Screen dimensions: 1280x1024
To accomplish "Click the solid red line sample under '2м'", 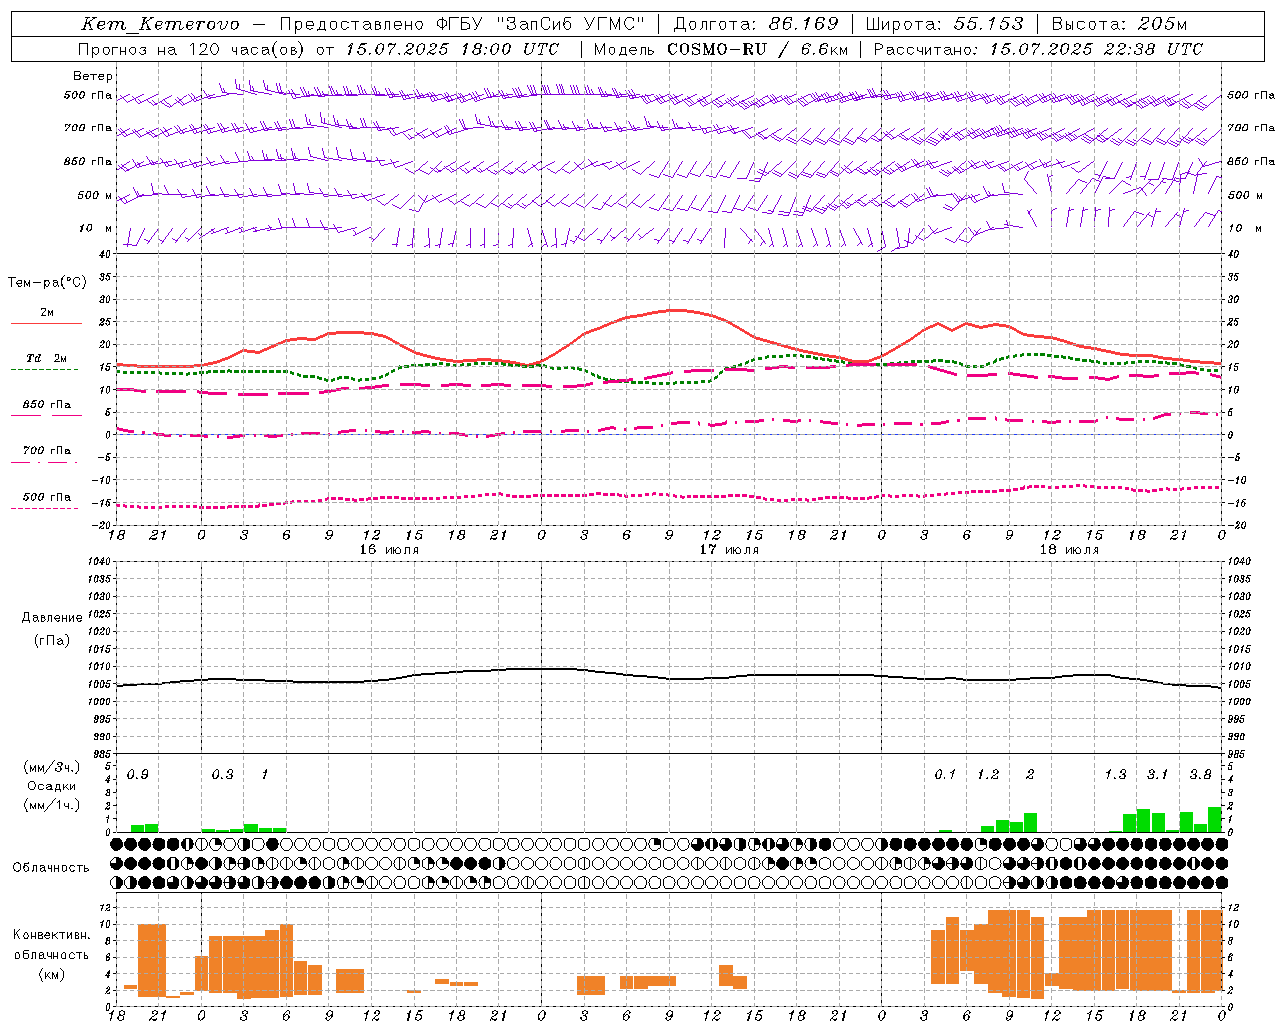I will (x=46, y=324).
